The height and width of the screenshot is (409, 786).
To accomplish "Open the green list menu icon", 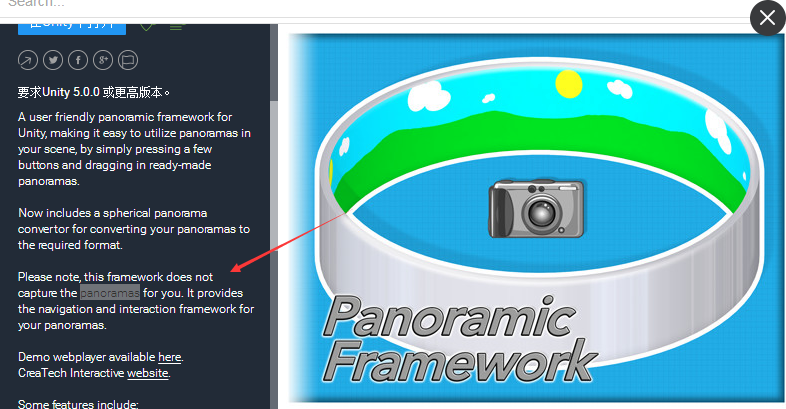I will click(176, 27).
